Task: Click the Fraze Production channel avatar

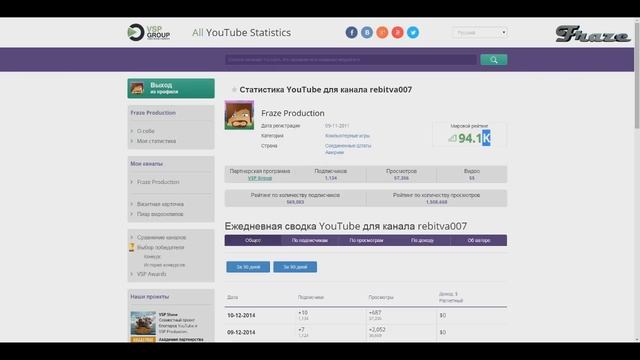Action: coord(239,115)
